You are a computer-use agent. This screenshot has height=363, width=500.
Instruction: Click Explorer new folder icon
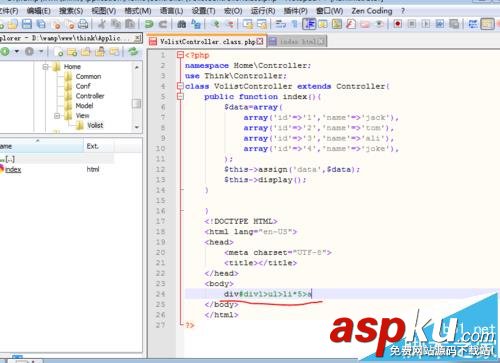click(x=72, y=52)
